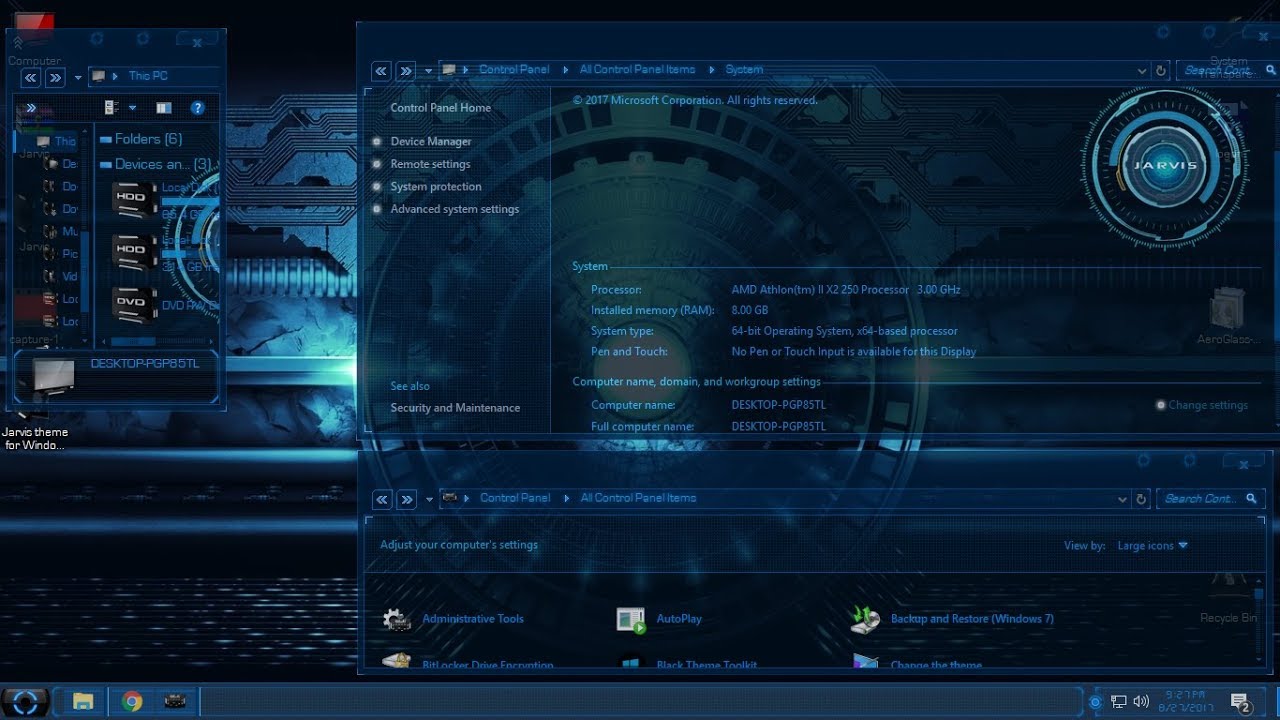1280x720 pixels.
Task: Open address history dropdown in System window
Action: [x=1142, y=71]
